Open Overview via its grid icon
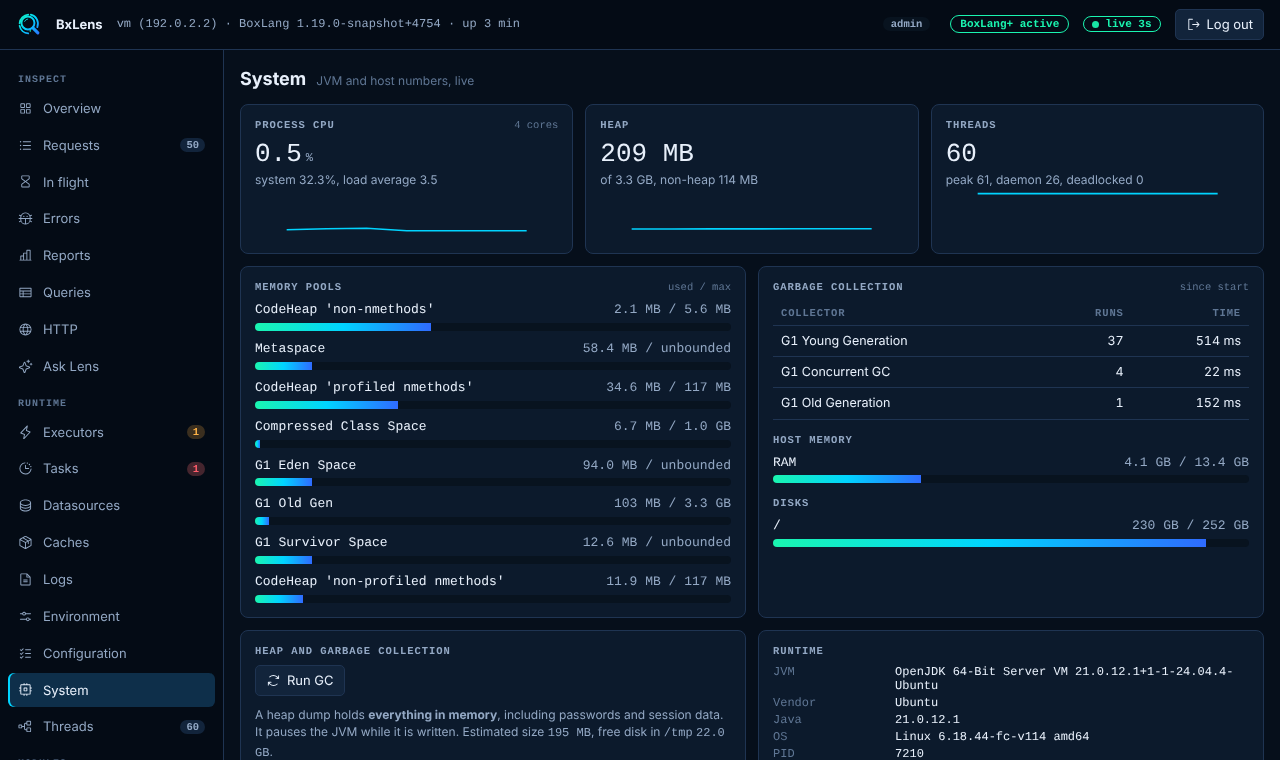 [x=25, y=108]
